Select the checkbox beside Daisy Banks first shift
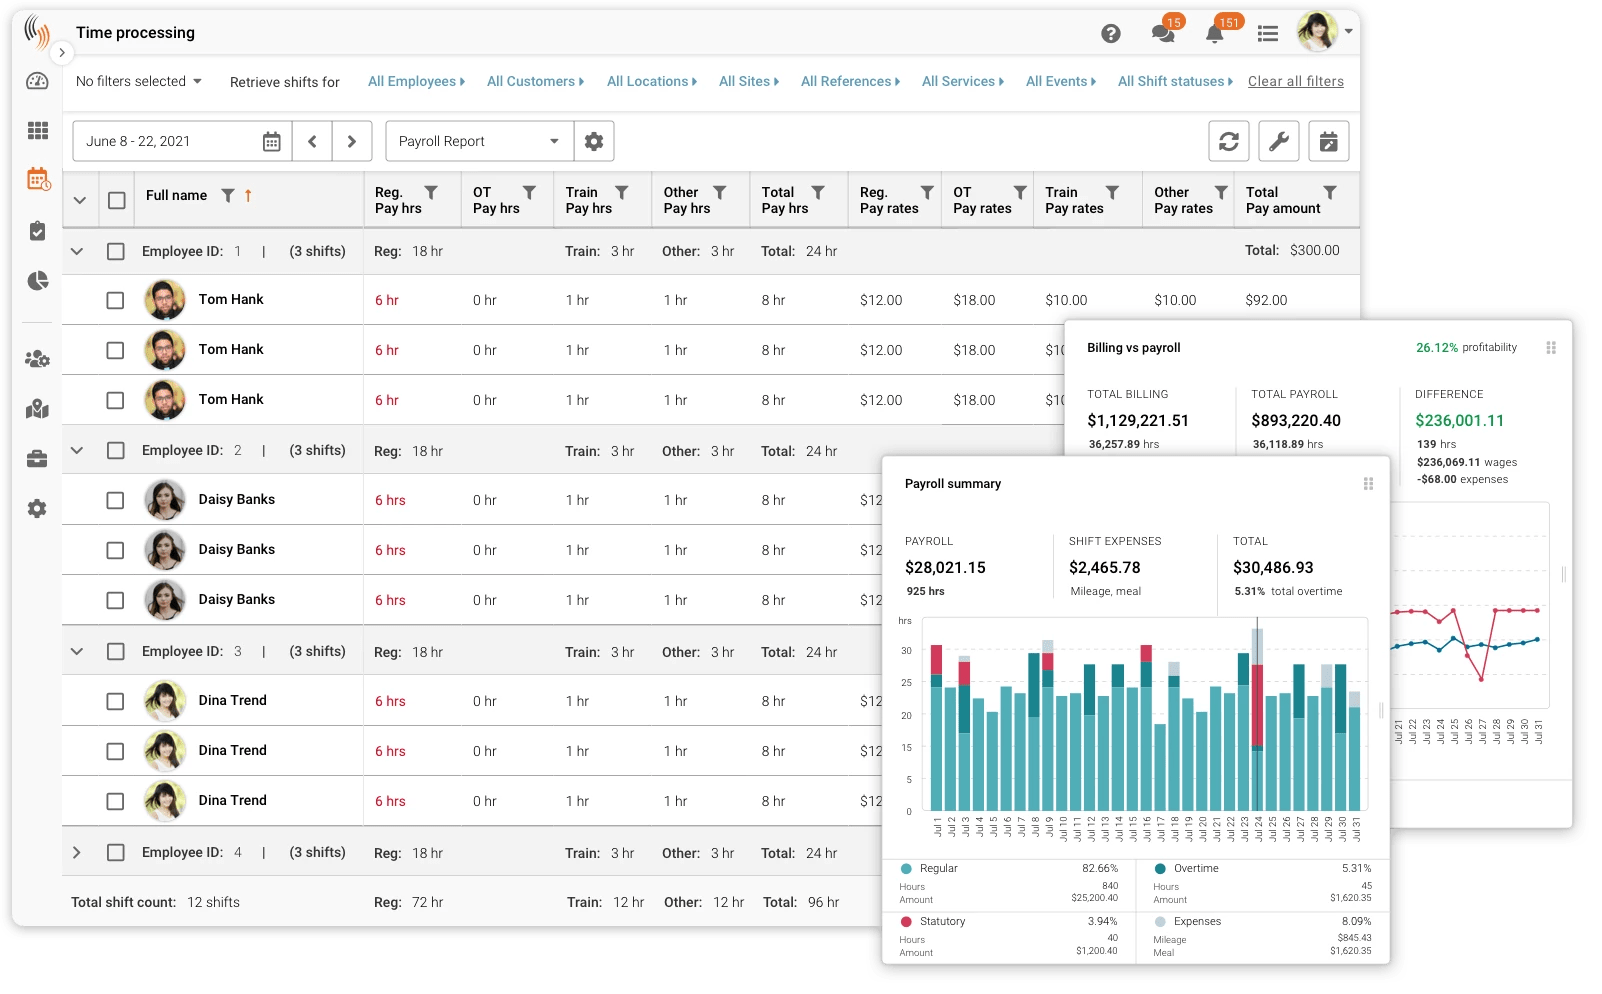Viewport: 1602px width, 994px height. pyautogui.click(x=115, y=499)
